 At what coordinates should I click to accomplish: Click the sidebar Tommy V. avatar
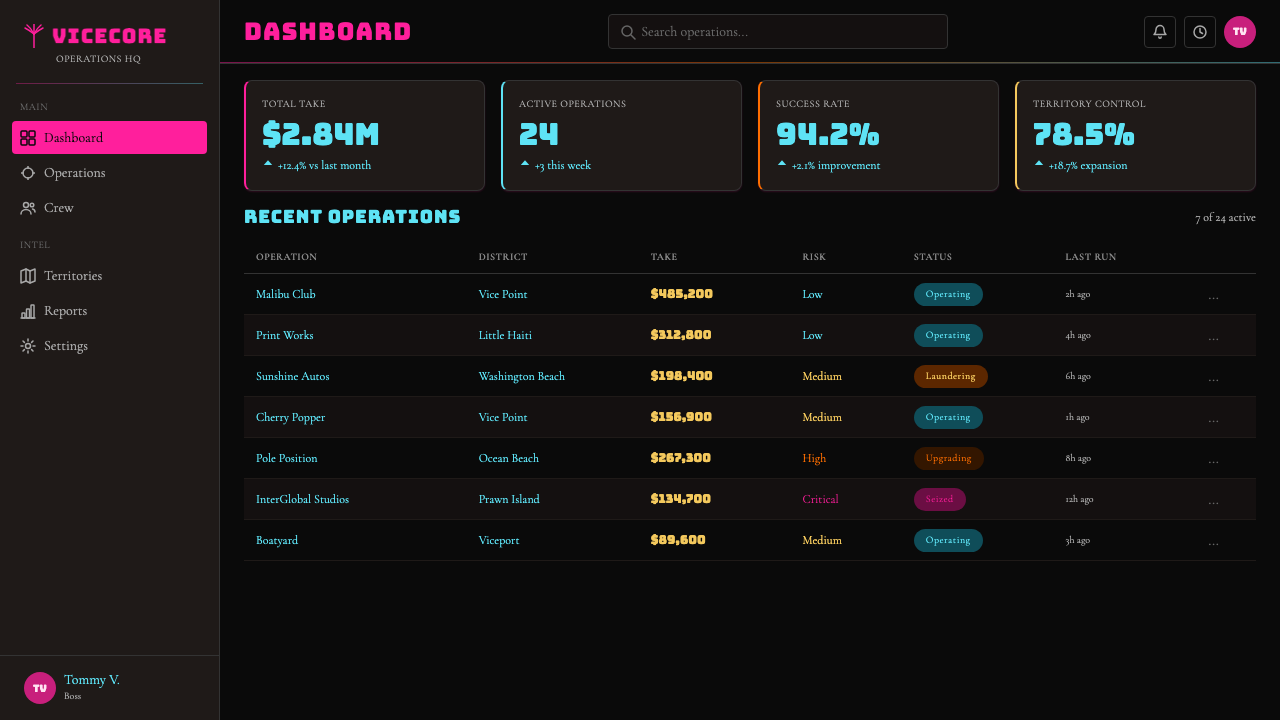click(x=40, y=688)
